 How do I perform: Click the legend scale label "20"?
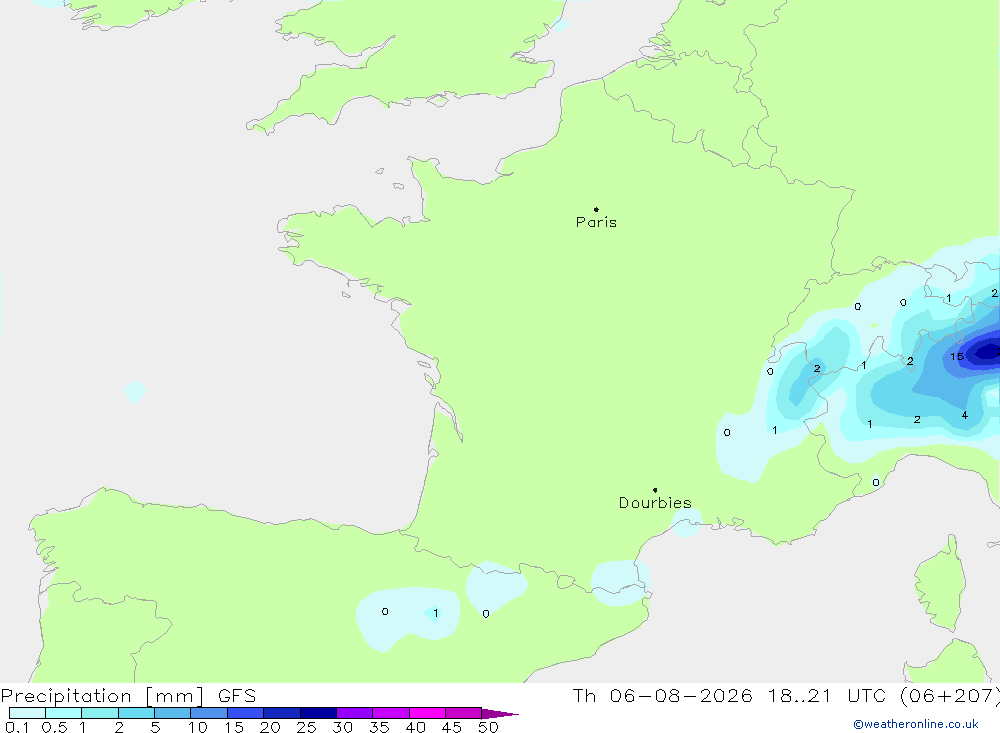point(270,727)
